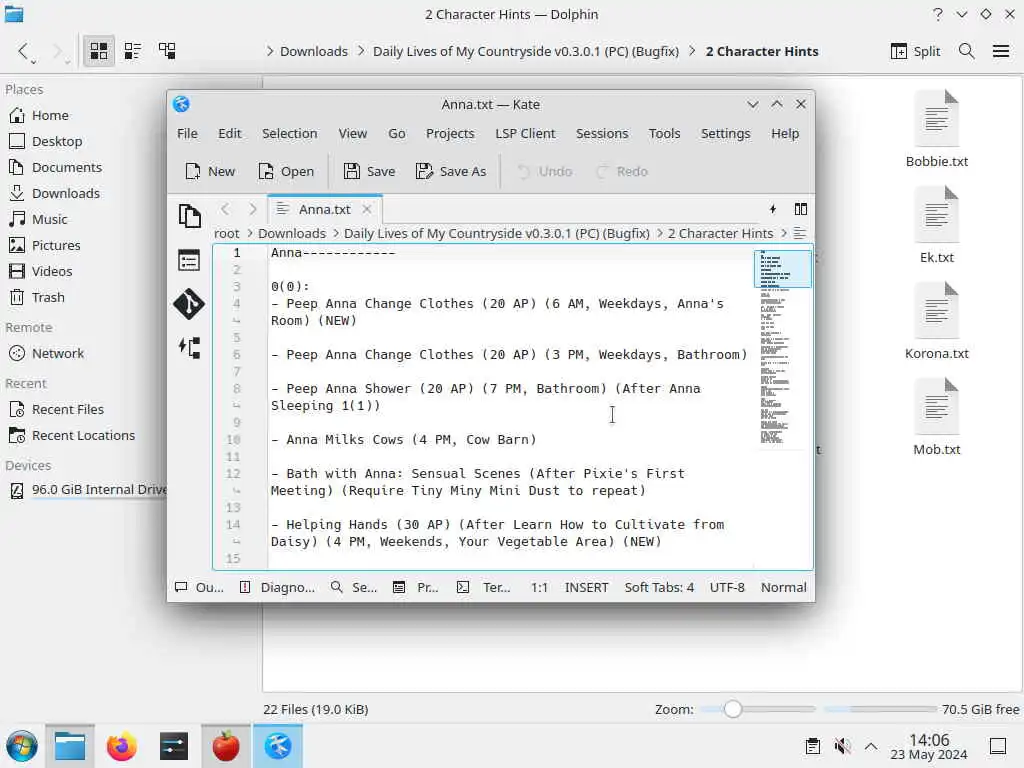Open the Selection menu

(x=289, y=133)
